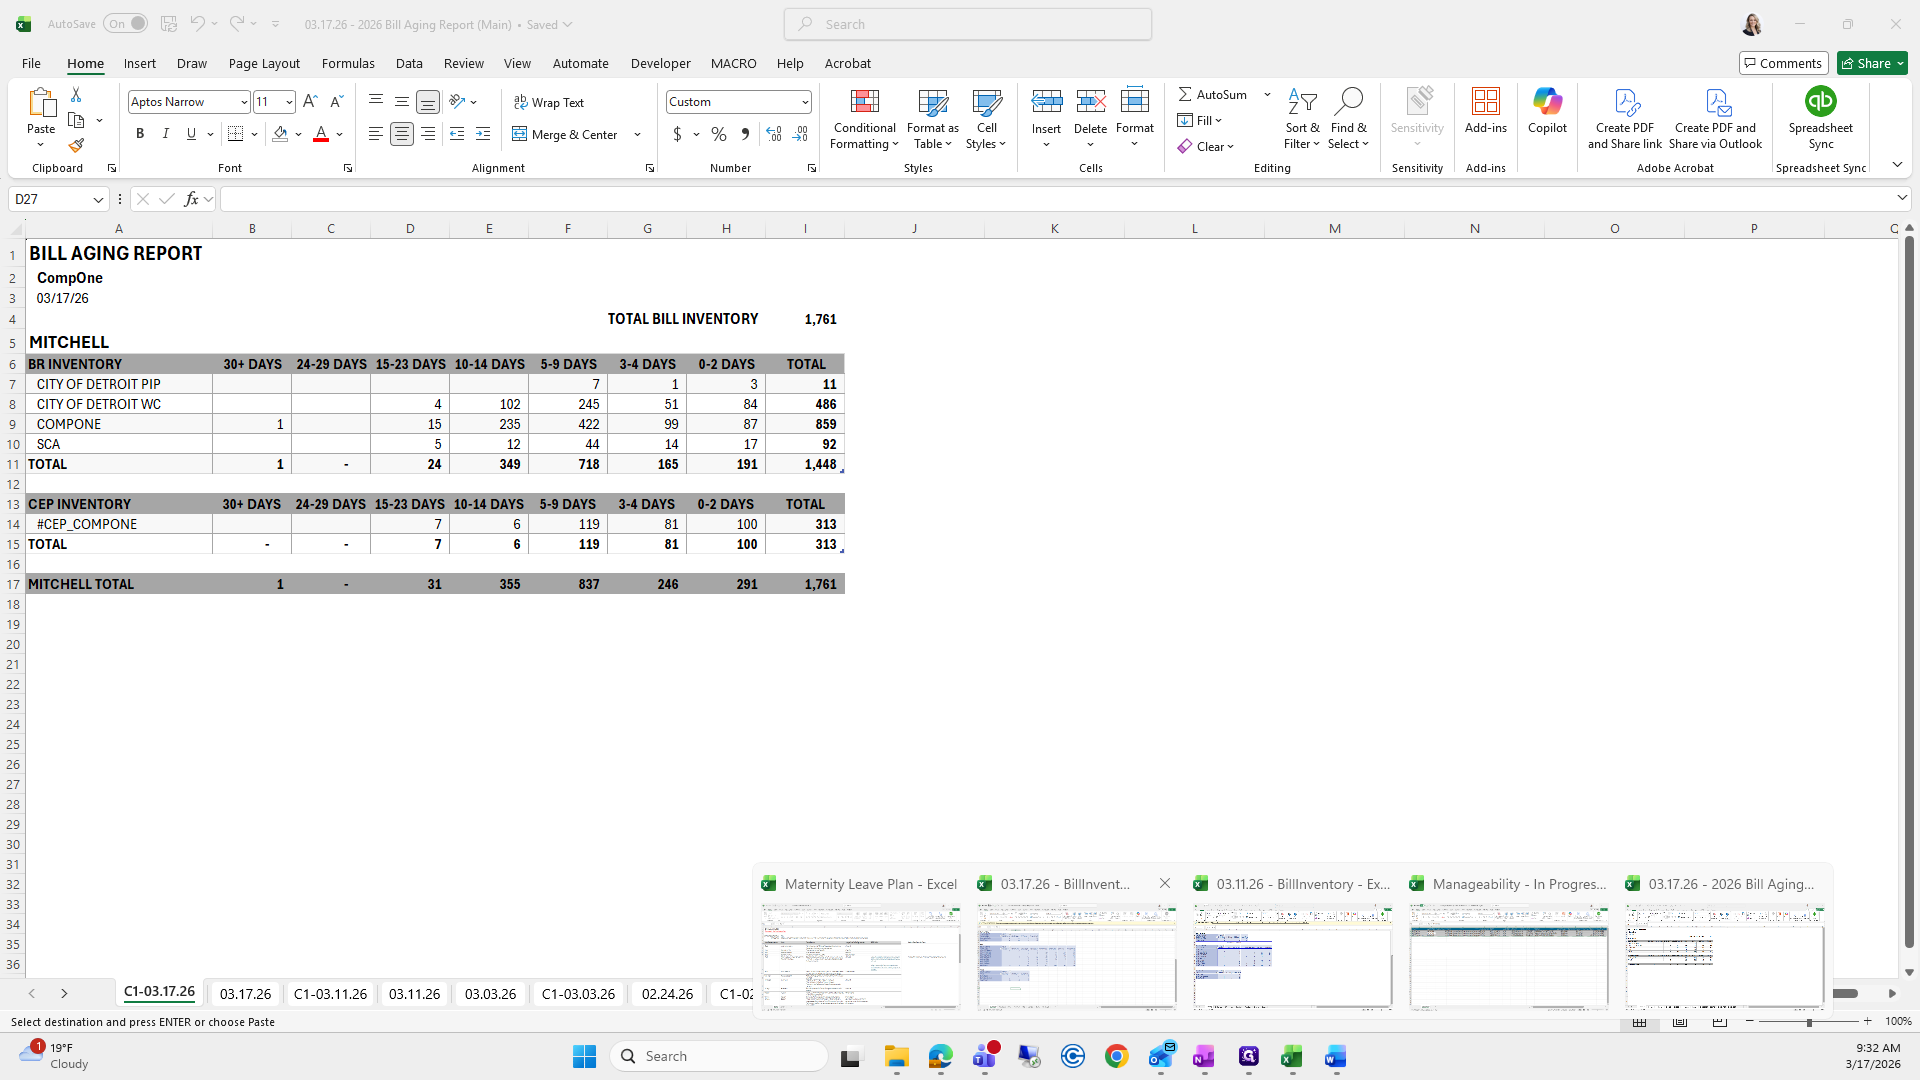Image resolution: width=1920 pixels, height=1080 pixels.
Task: Click the Copilot icon in ribbon
Action: [x=1546, y=110]
